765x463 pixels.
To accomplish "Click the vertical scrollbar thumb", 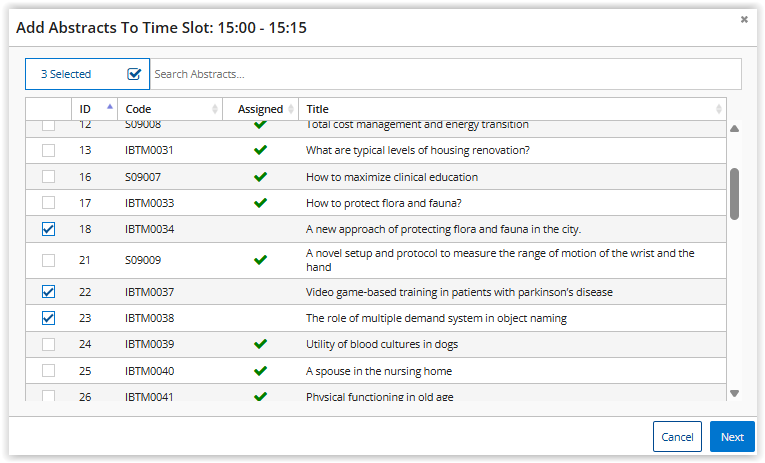I will pyautogui.click(x=735, y=193).
